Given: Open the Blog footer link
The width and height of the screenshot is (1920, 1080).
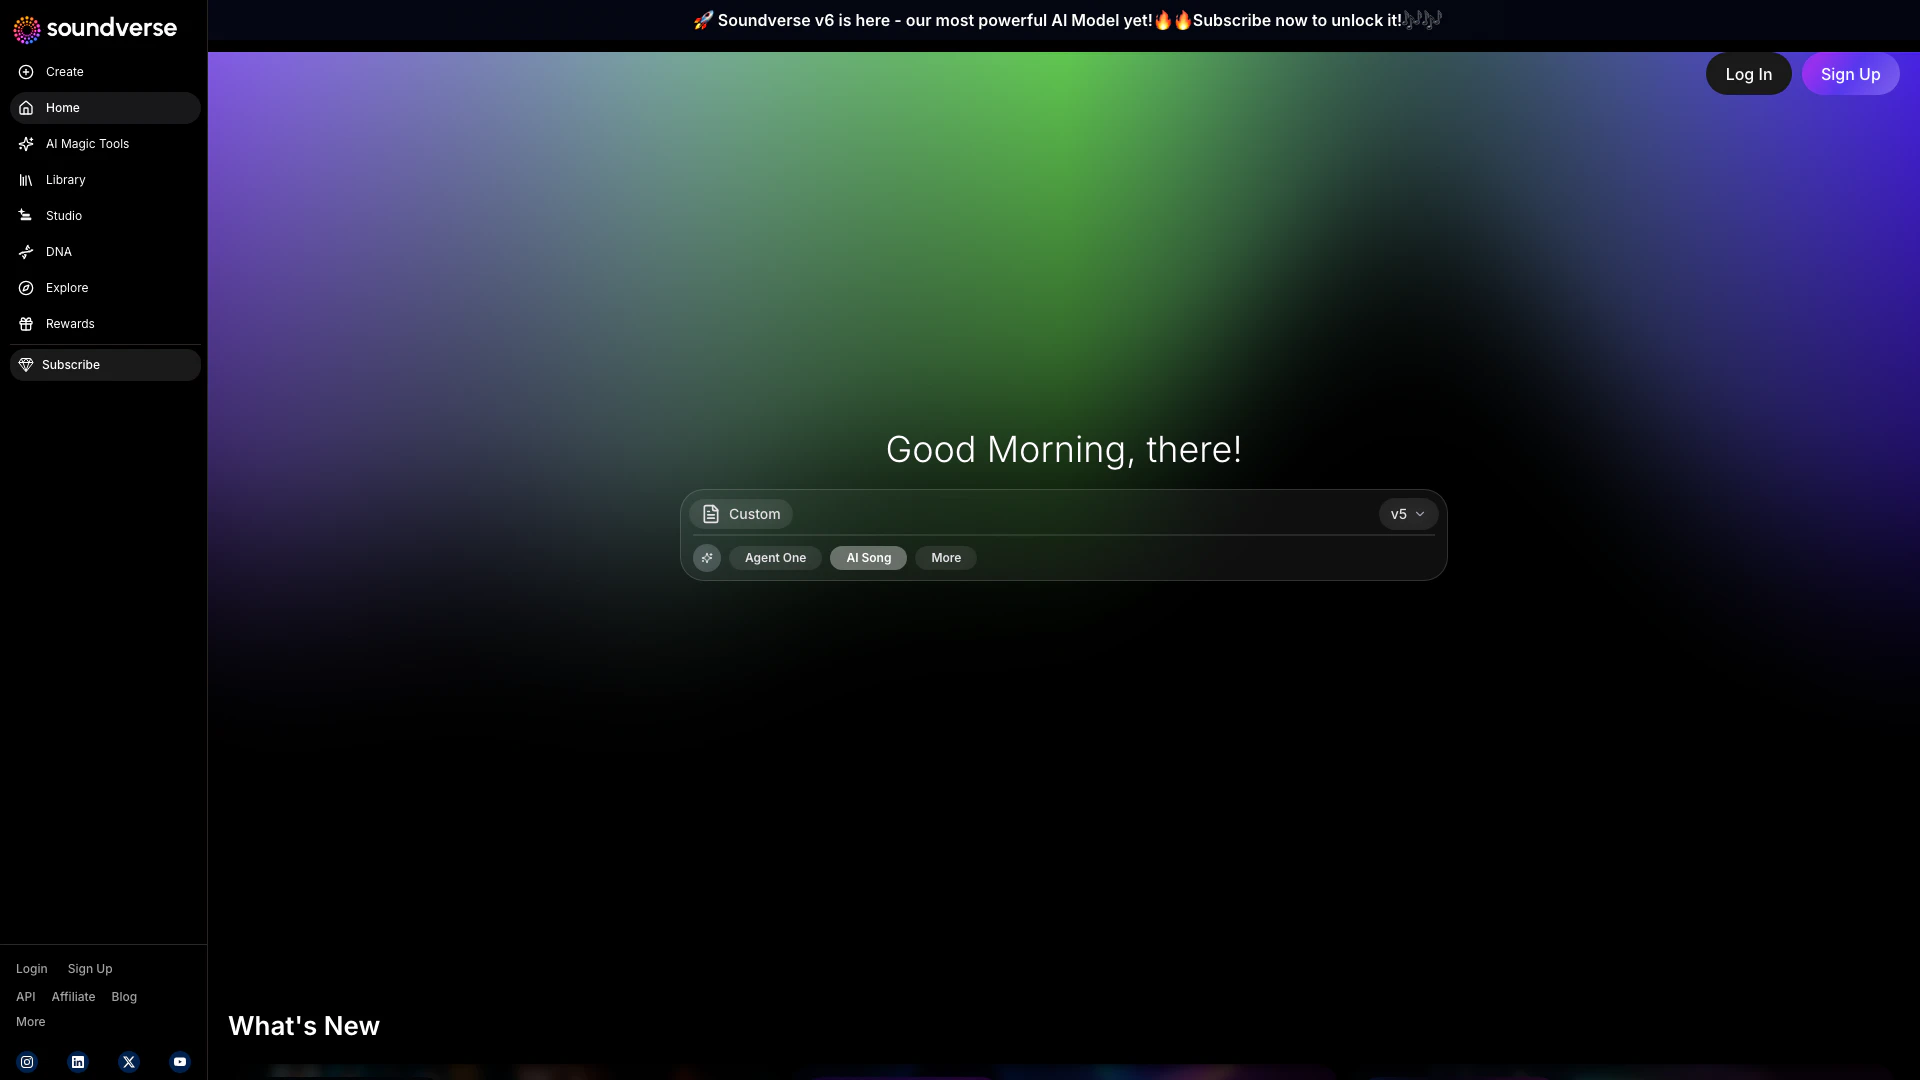Looking at the screenshot, I should tap(124, 997).
